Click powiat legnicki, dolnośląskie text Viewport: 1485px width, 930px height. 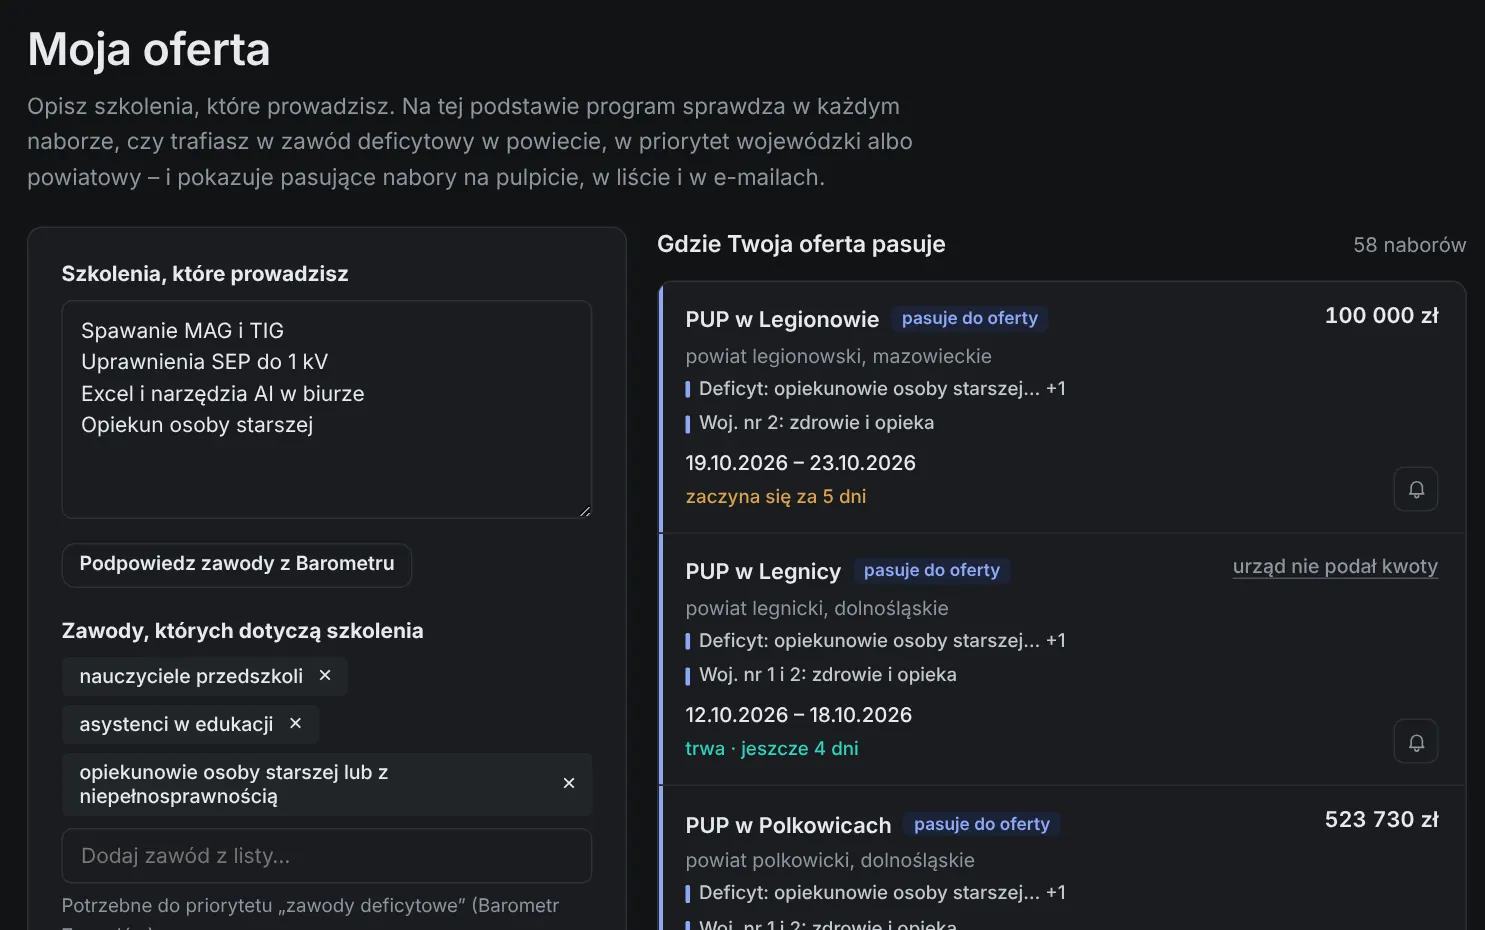pos(817,609)
